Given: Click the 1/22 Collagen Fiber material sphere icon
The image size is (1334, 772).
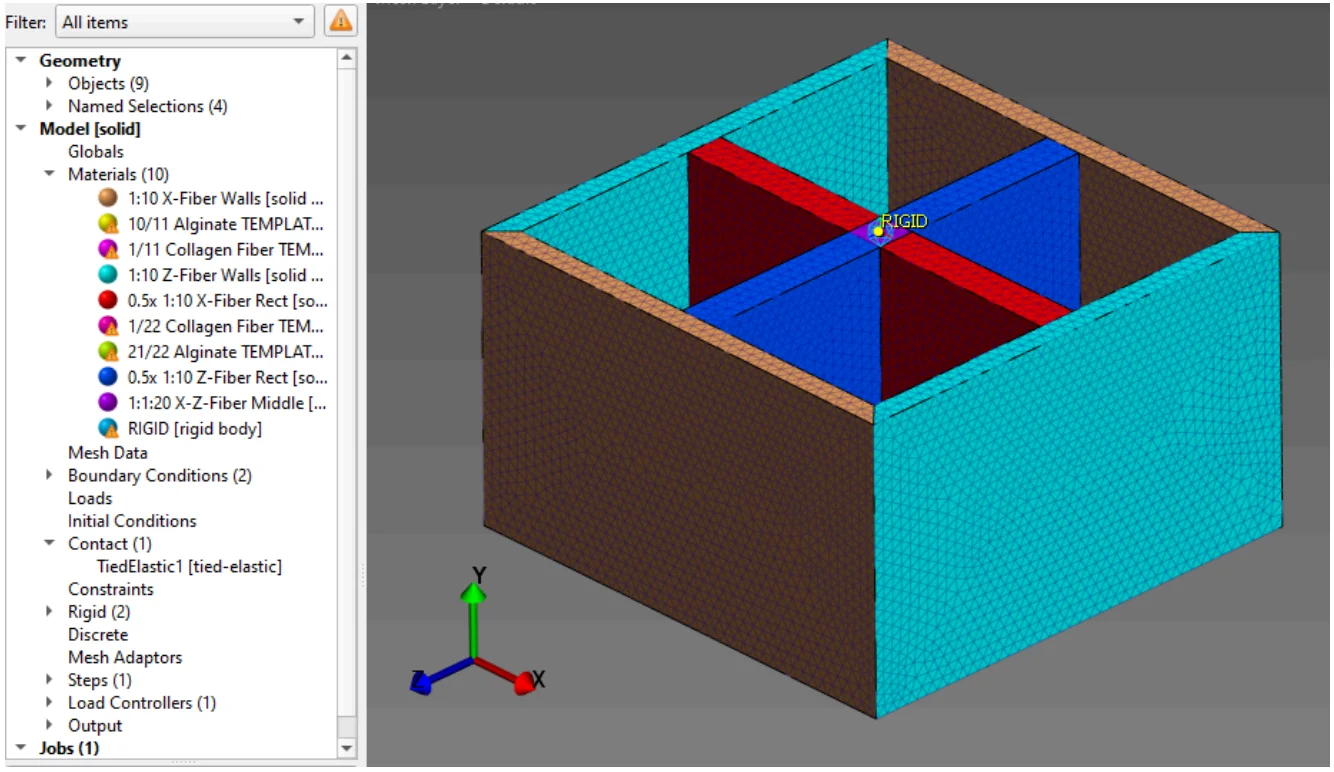Looking at the screenshot, I should coord(109,326).
